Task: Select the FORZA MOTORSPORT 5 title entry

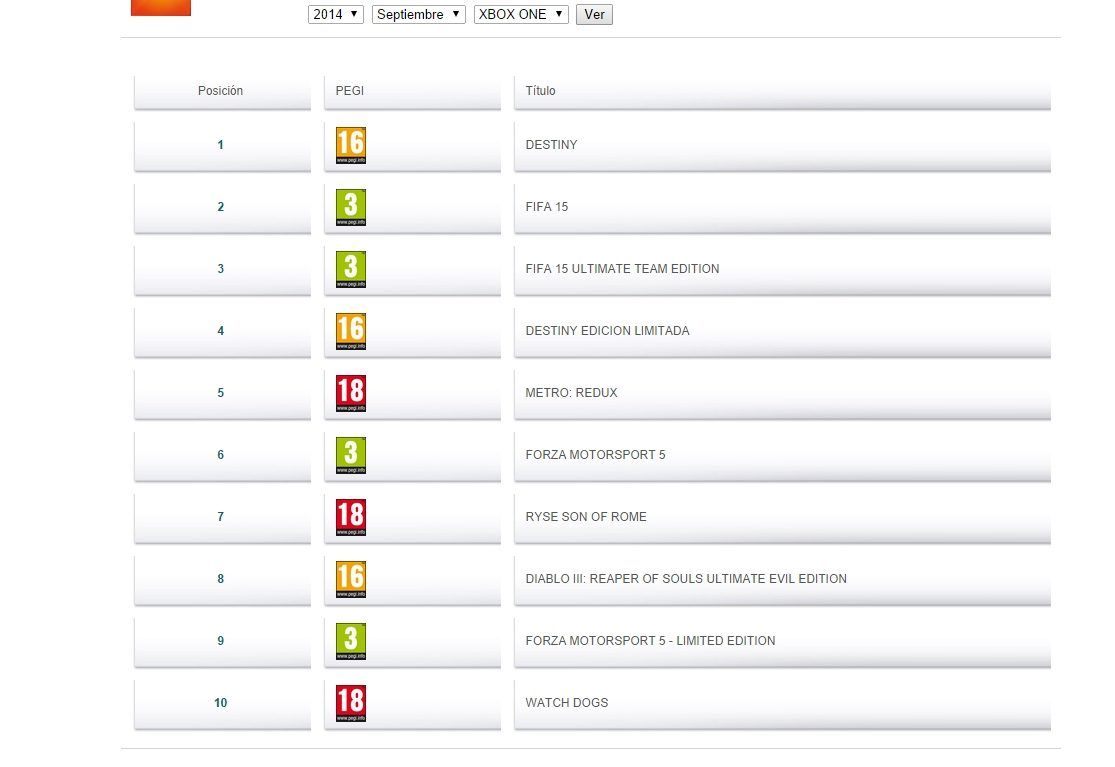Action: point(595,455)
